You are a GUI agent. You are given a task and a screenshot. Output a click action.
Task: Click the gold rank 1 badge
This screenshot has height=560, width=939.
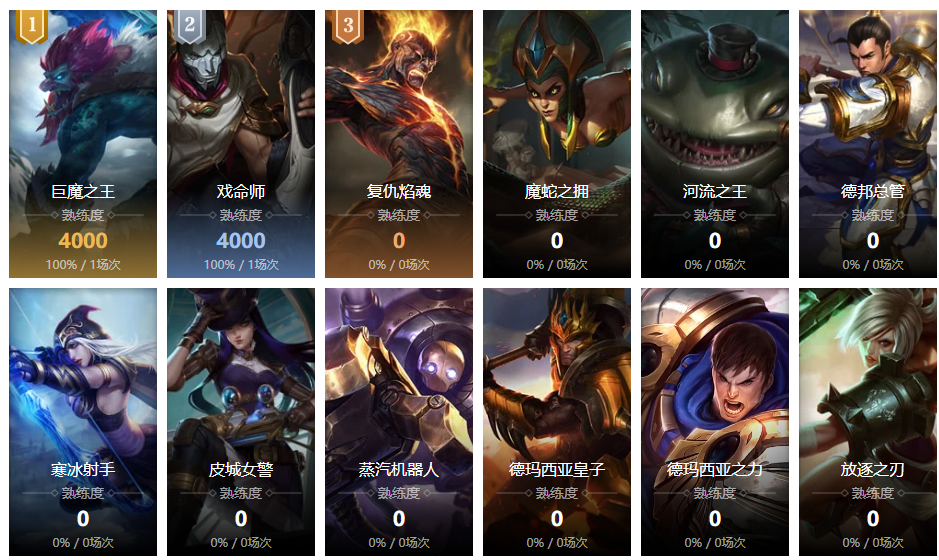click(x=32, y=26)
